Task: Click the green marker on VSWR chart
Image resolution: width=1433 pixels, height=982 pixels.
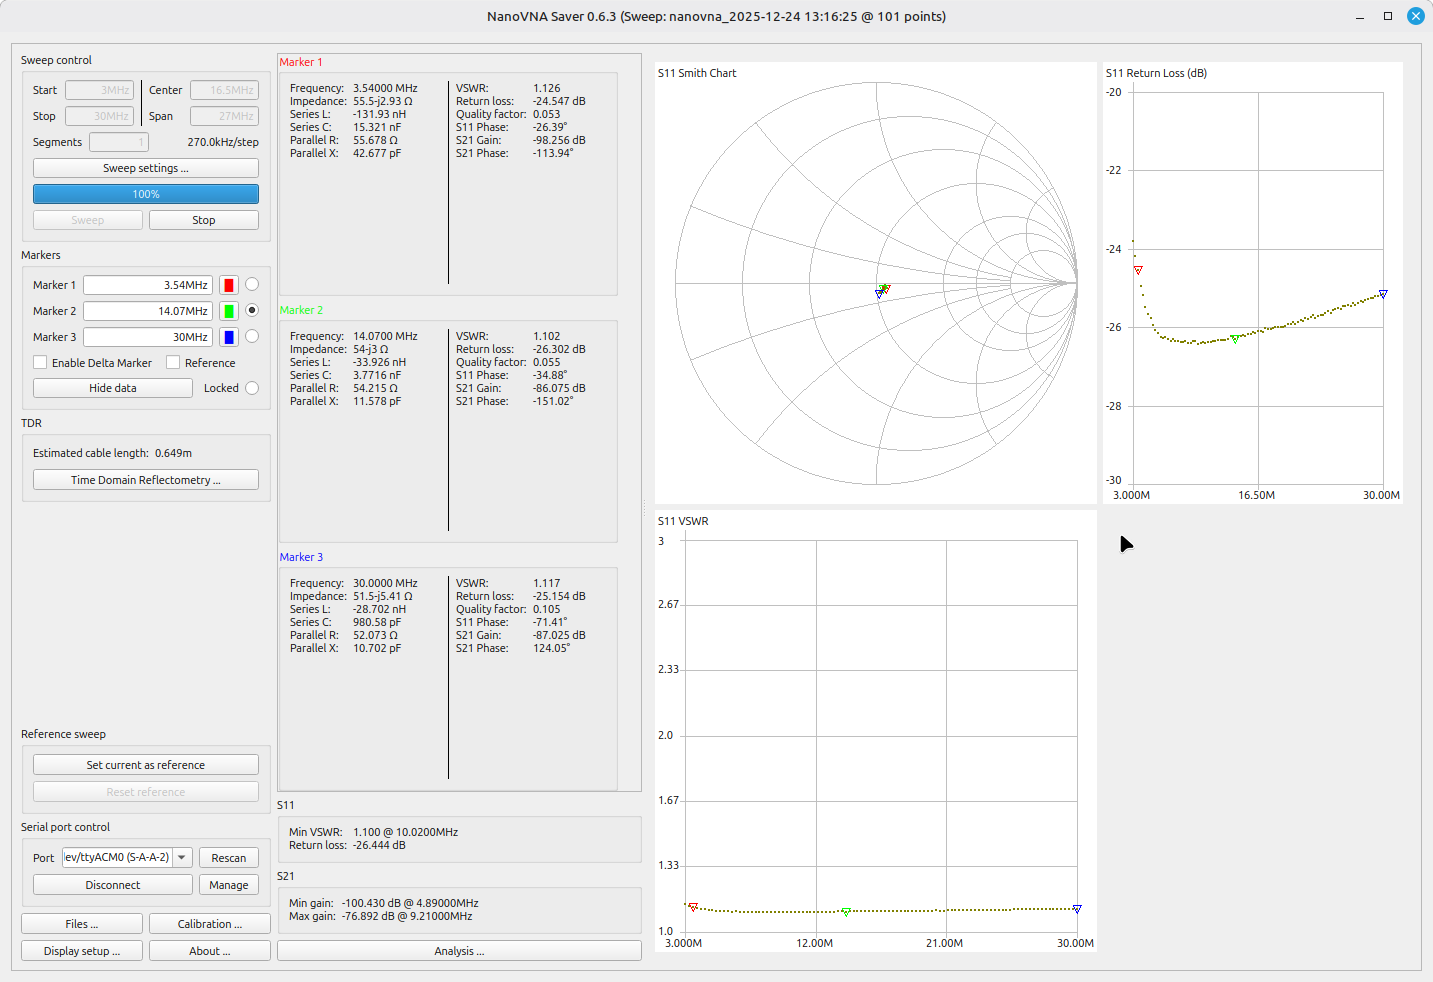Action: [x=846, y=912]
